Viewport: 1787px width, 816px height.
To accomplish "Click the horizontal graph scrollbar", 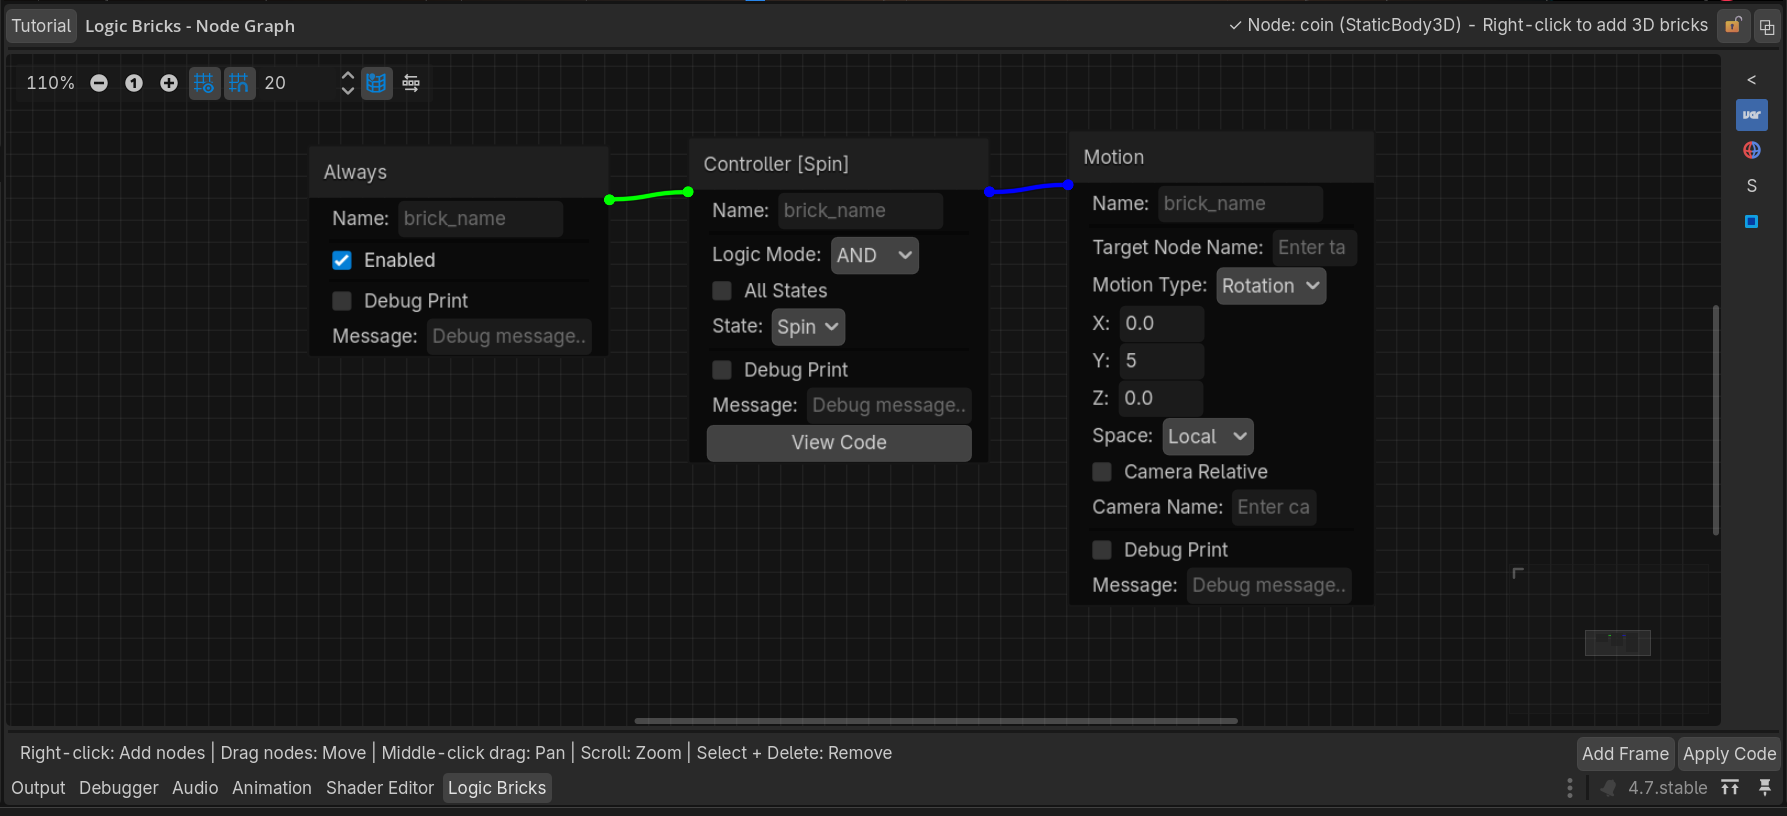I will click(936, 720).
